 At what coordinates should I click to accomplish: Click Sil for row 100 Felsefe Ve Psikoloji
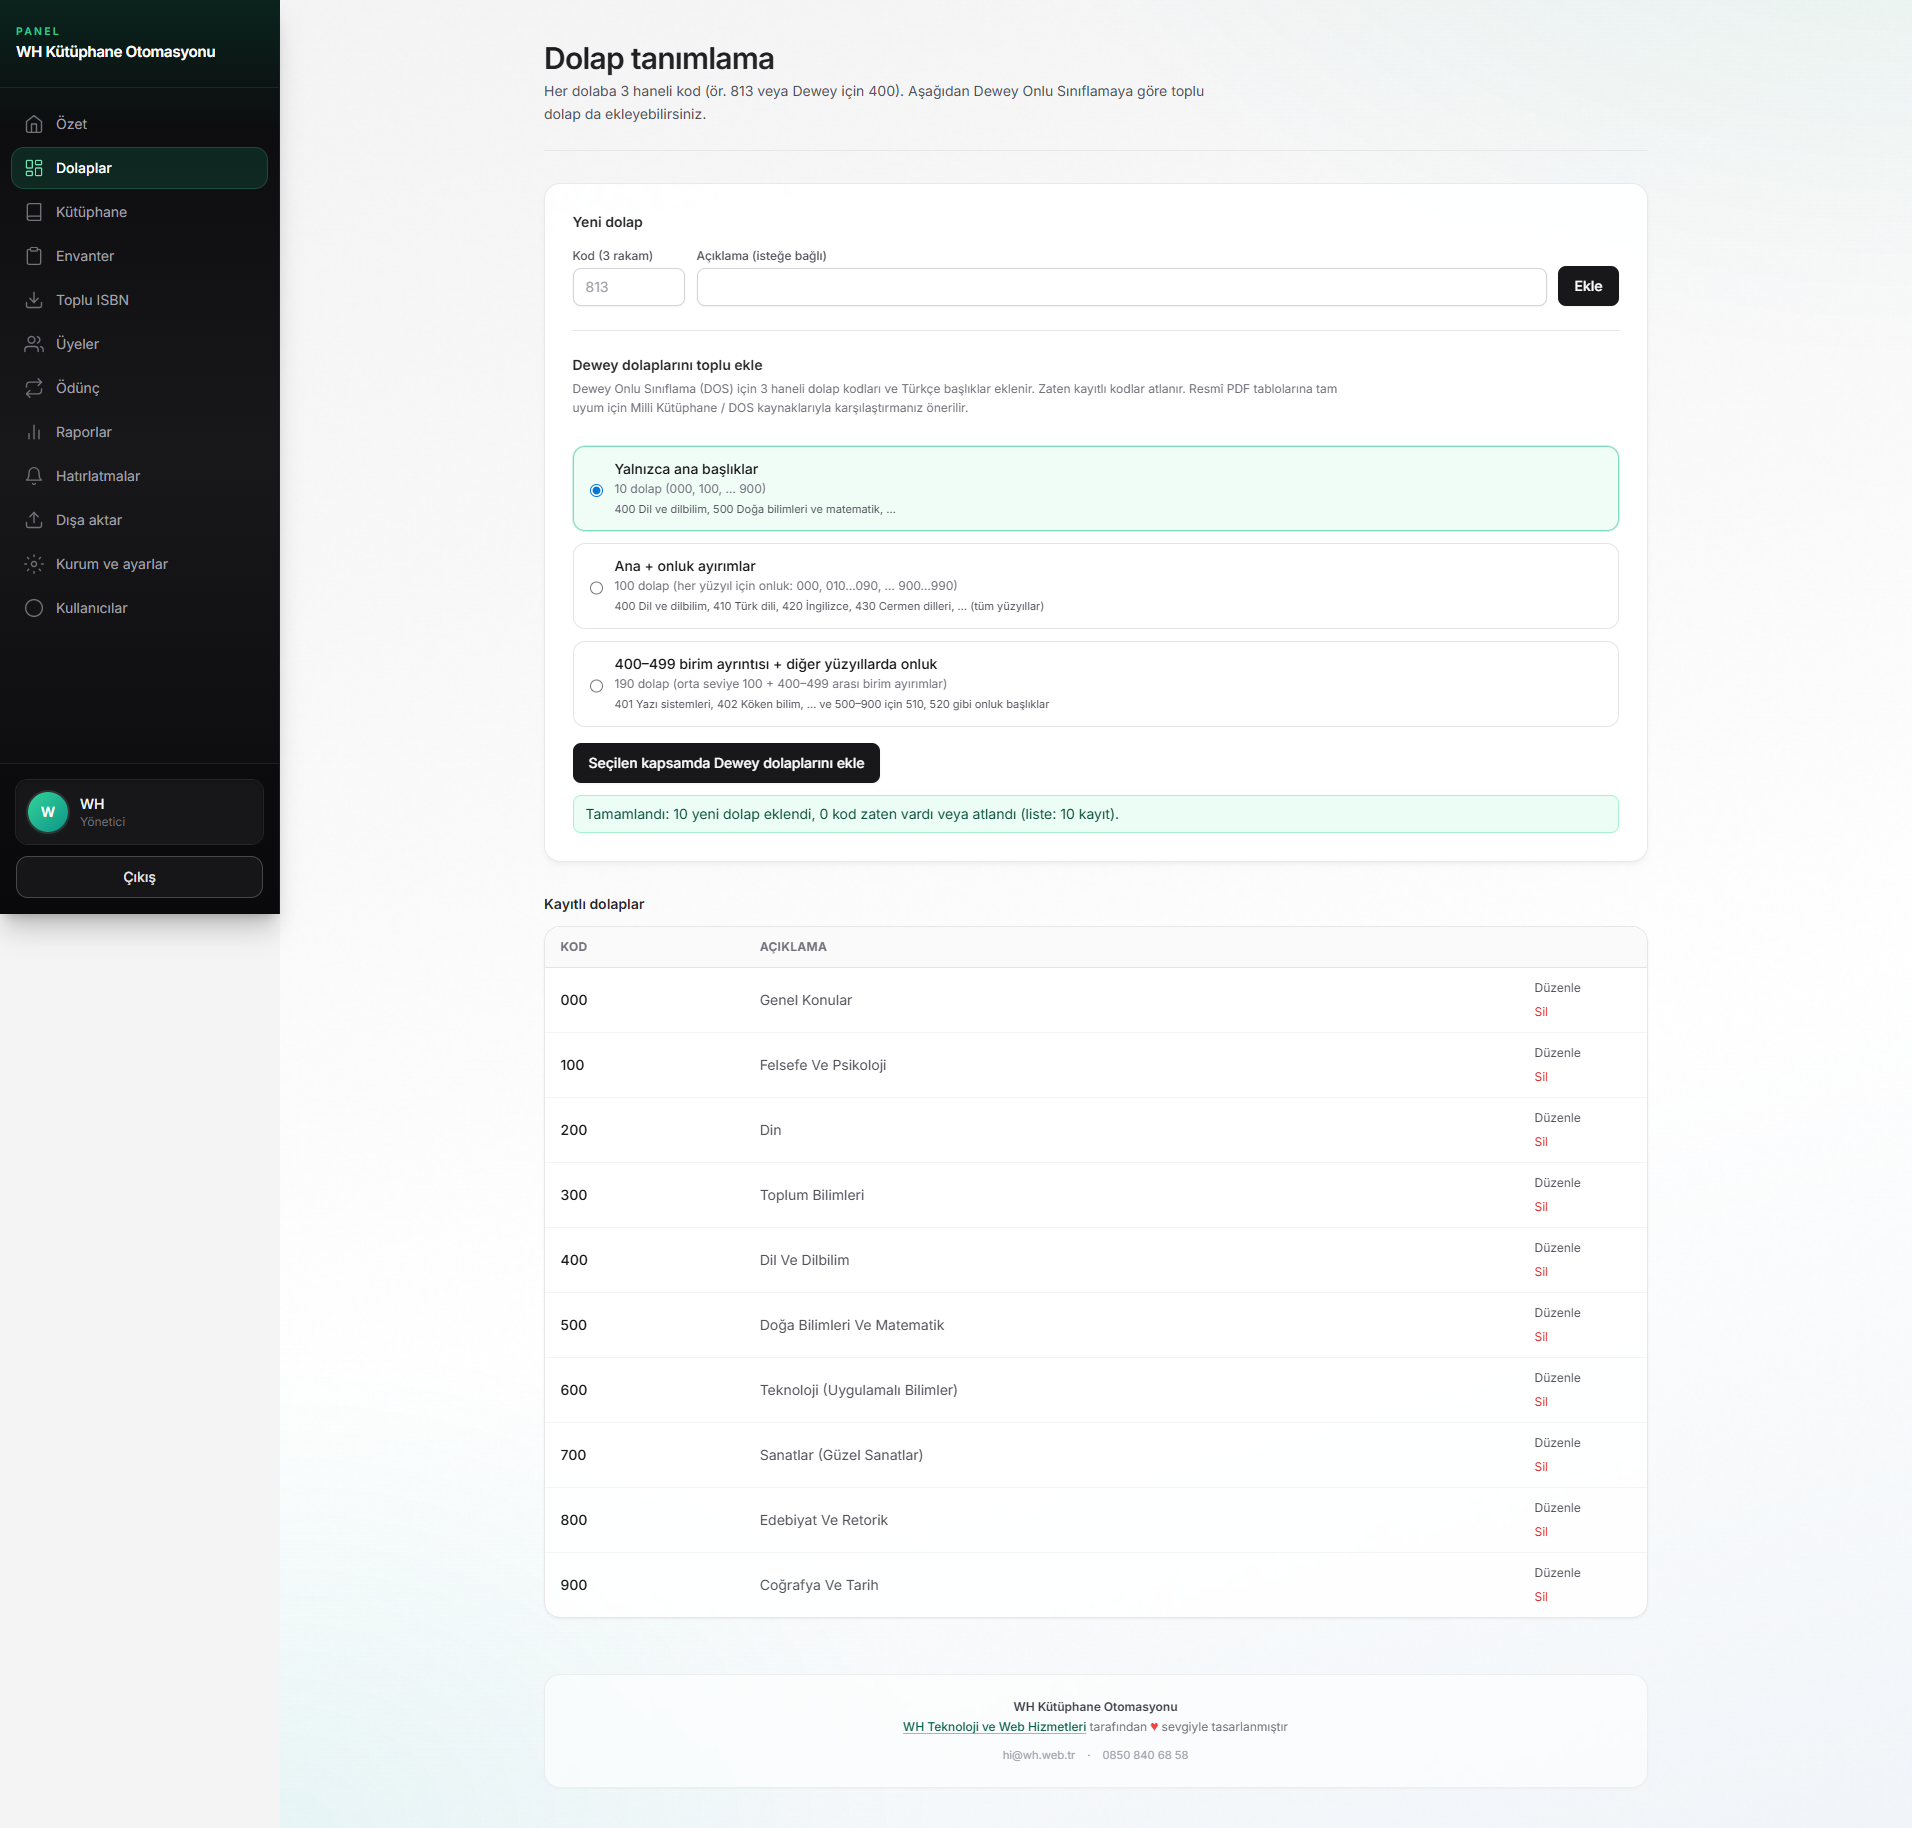(1541, 1077)
